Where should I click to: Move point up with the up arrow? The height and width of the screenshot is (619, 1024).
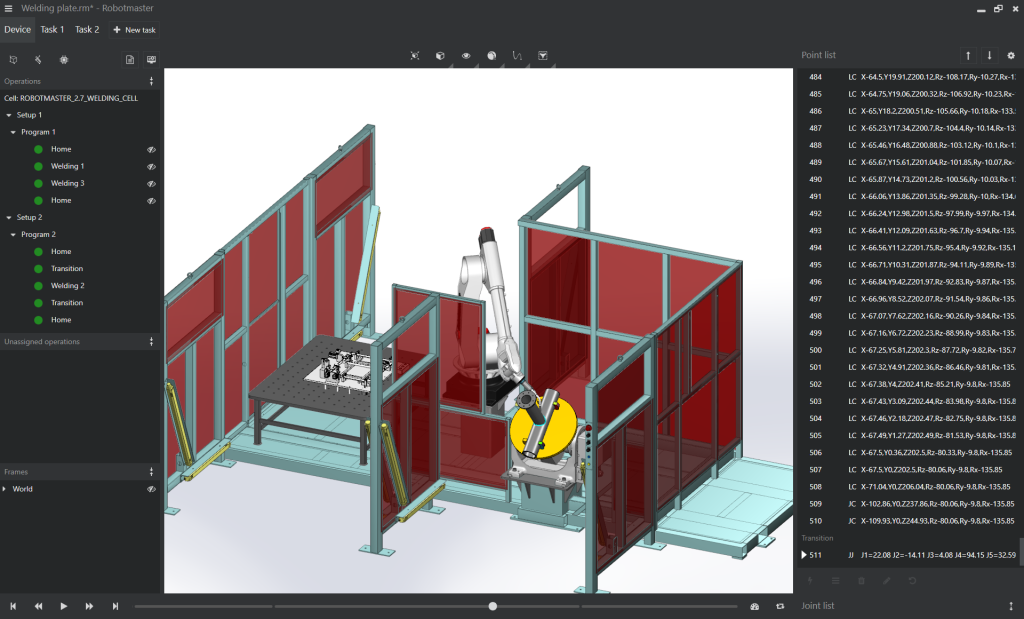[x=968, y=56]
